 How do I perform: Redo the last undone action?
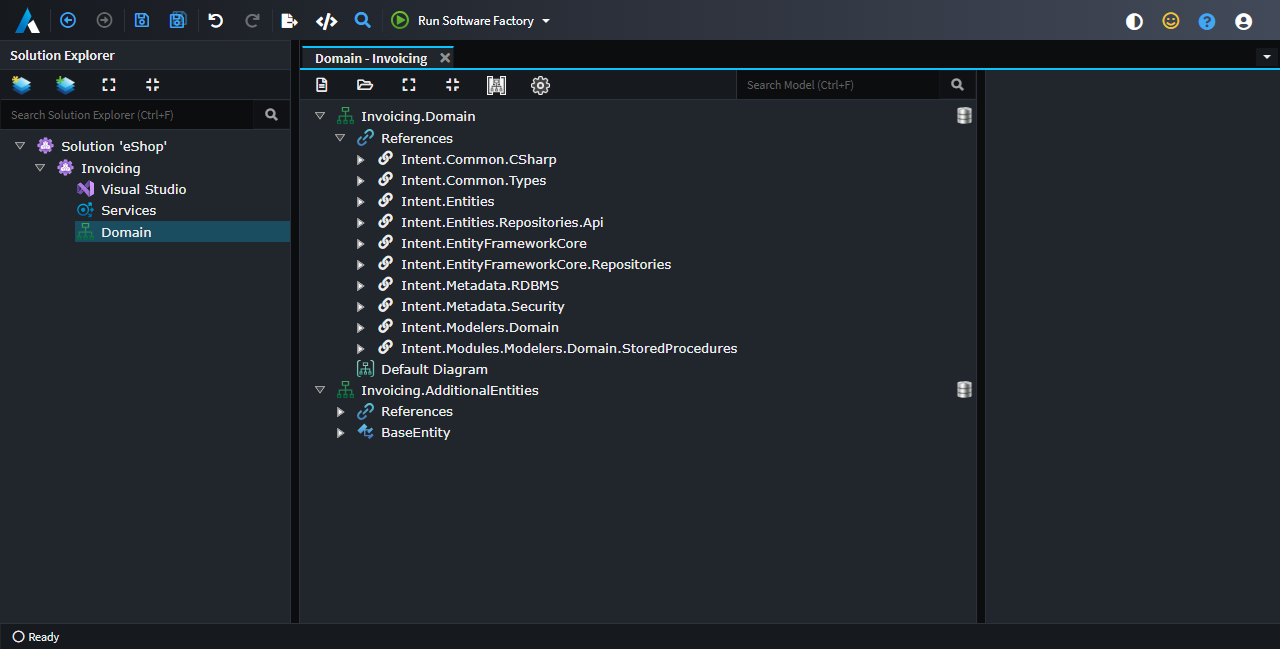252,20
